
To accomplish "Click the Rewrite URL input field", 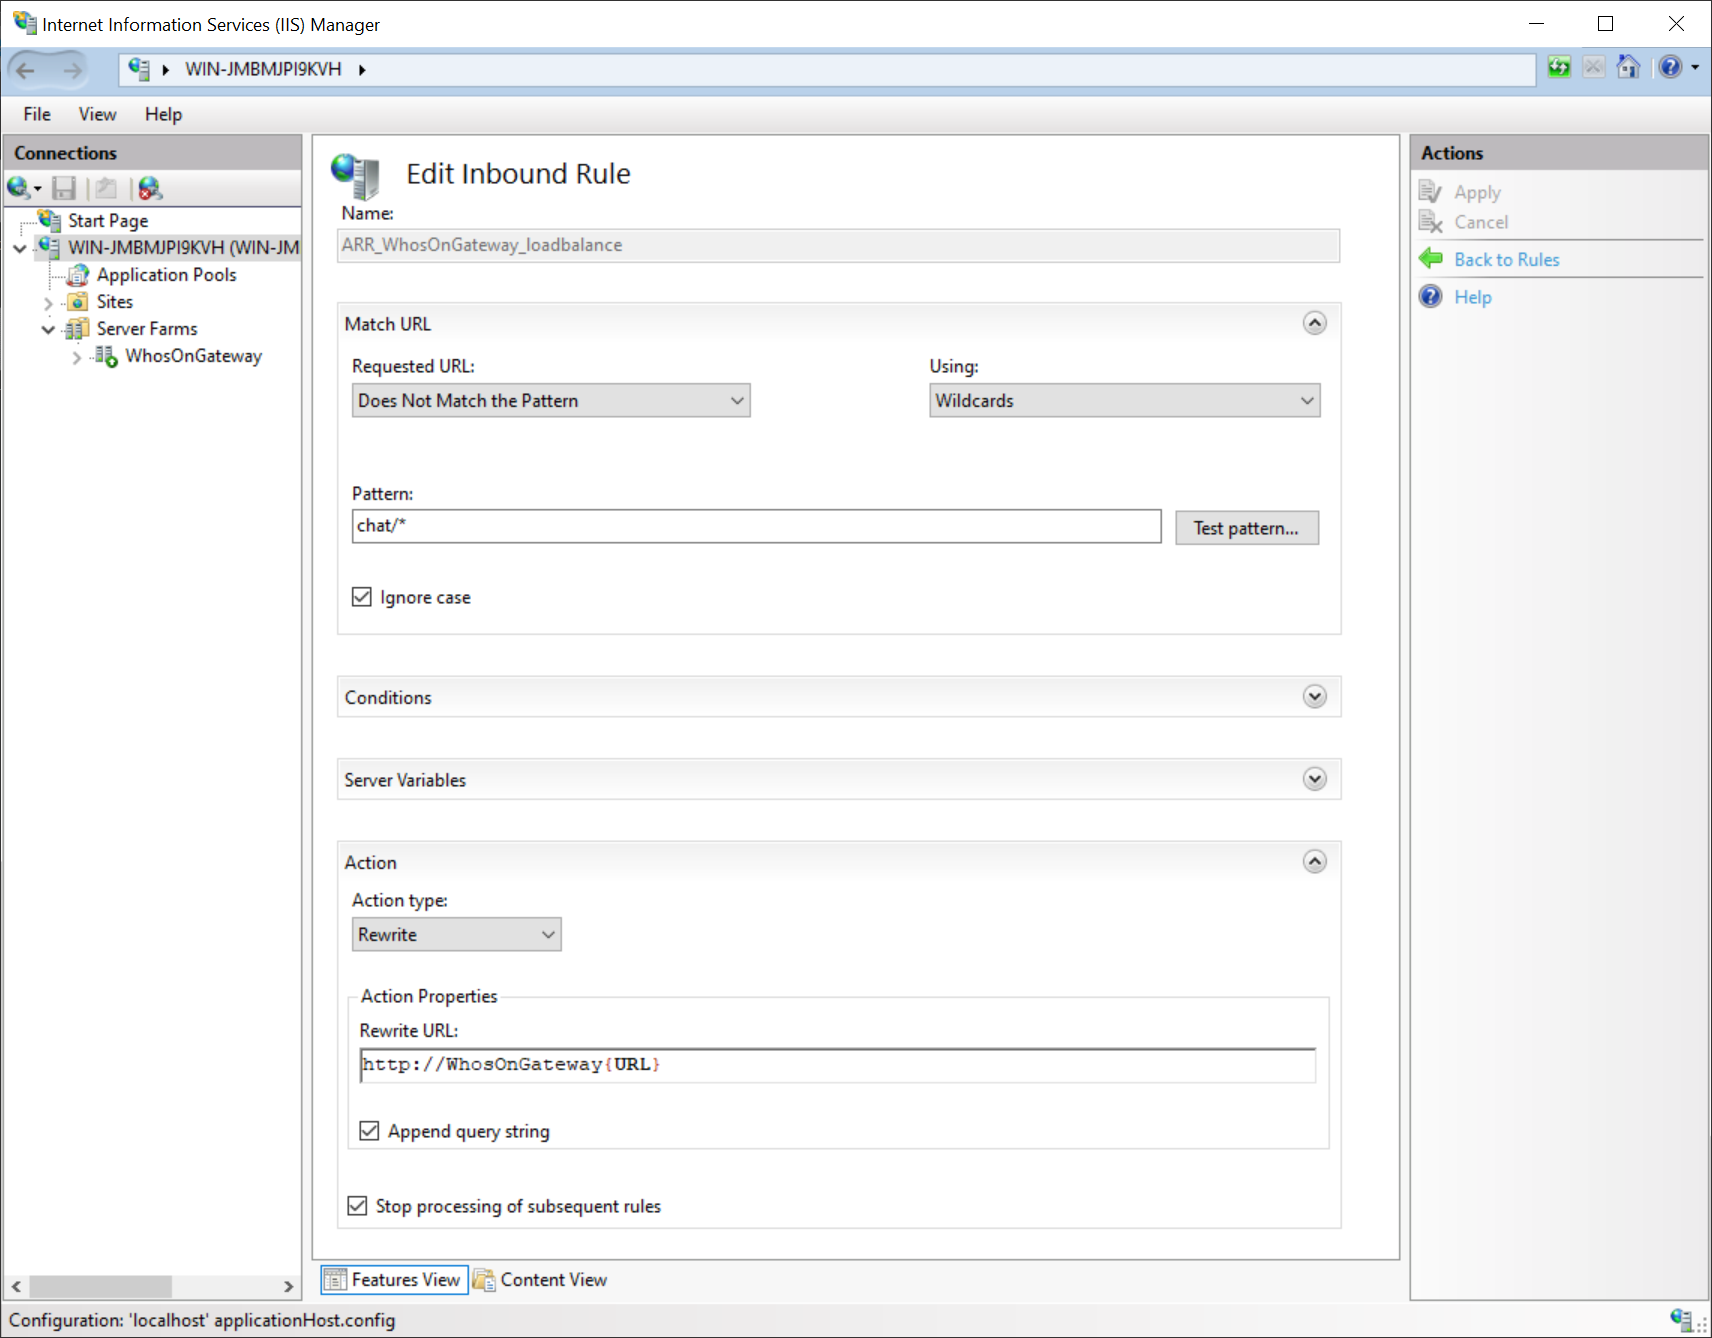I will click(837, 1065).
